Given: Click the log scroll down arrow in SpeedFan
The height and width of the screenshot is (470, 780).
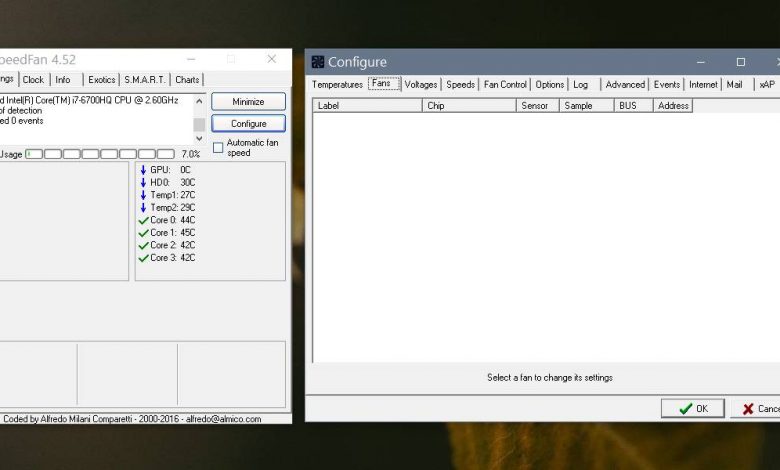Looking at the screenshot, I should [x=199, y=138].
